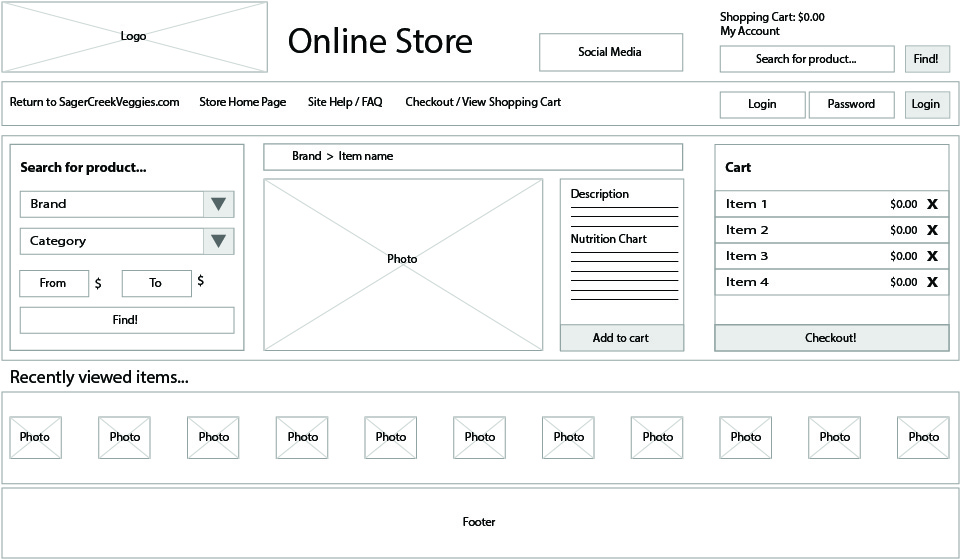Open the My Account link
The width and height of the screenshot is (960, 560).
(750, 31)
